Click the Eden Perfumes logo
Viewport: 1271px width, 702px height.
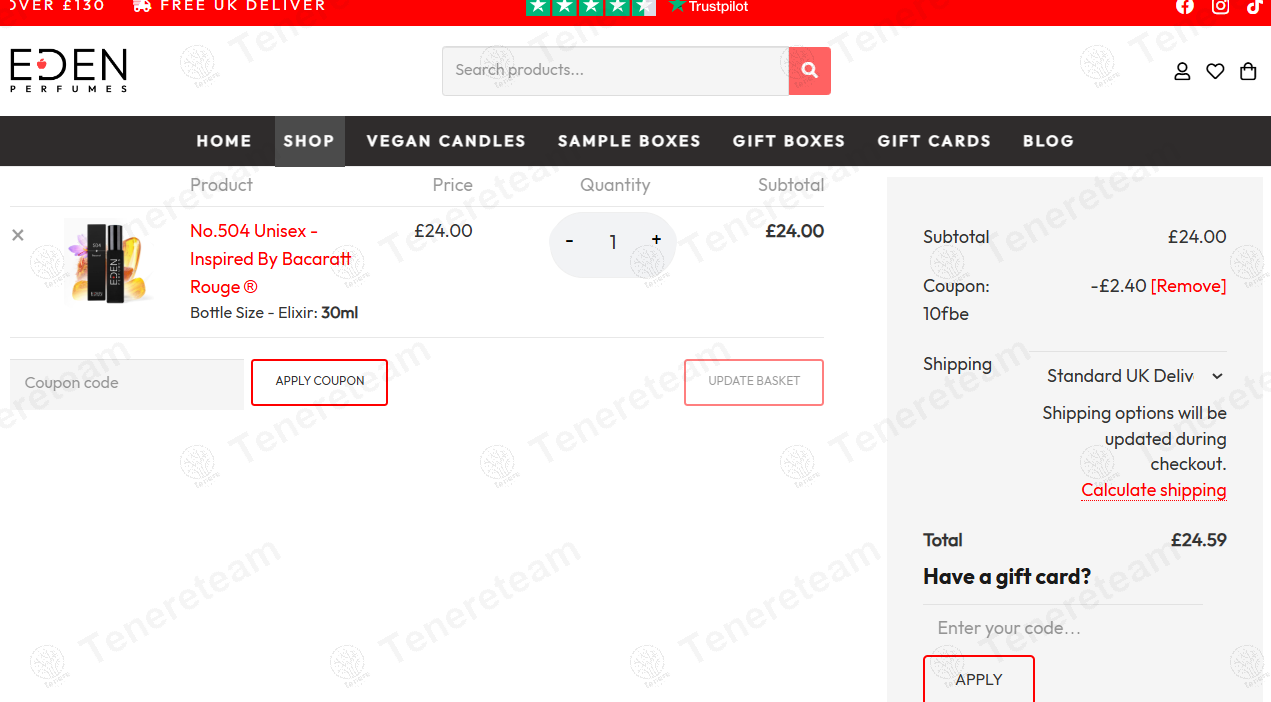pyautogui.click(x=69, y=70)
